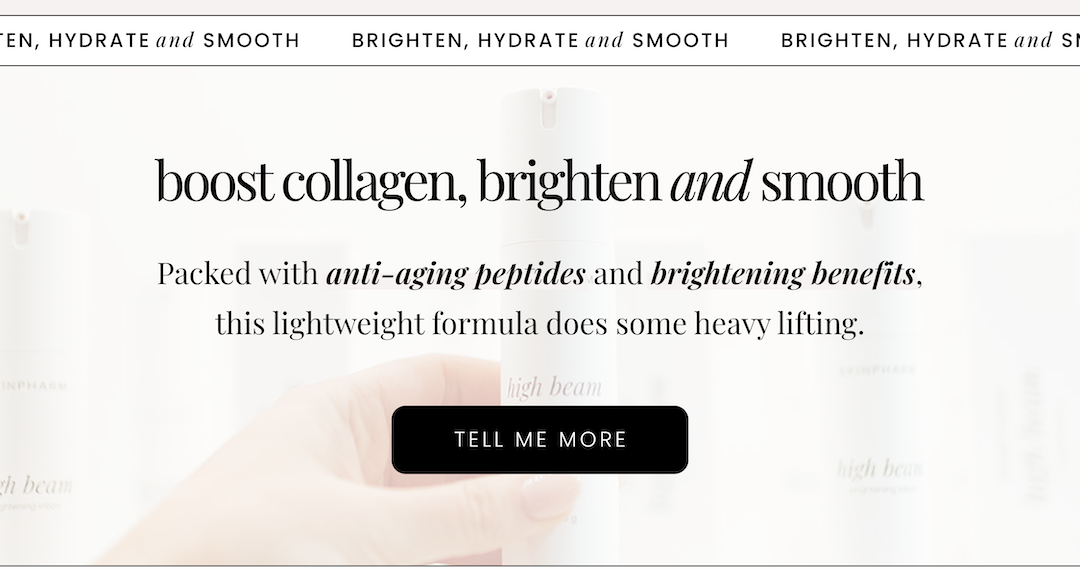The image size is (1080, 580).
Task: Click SKINPHARM logo on right bottle
Action: pos(878,370)
